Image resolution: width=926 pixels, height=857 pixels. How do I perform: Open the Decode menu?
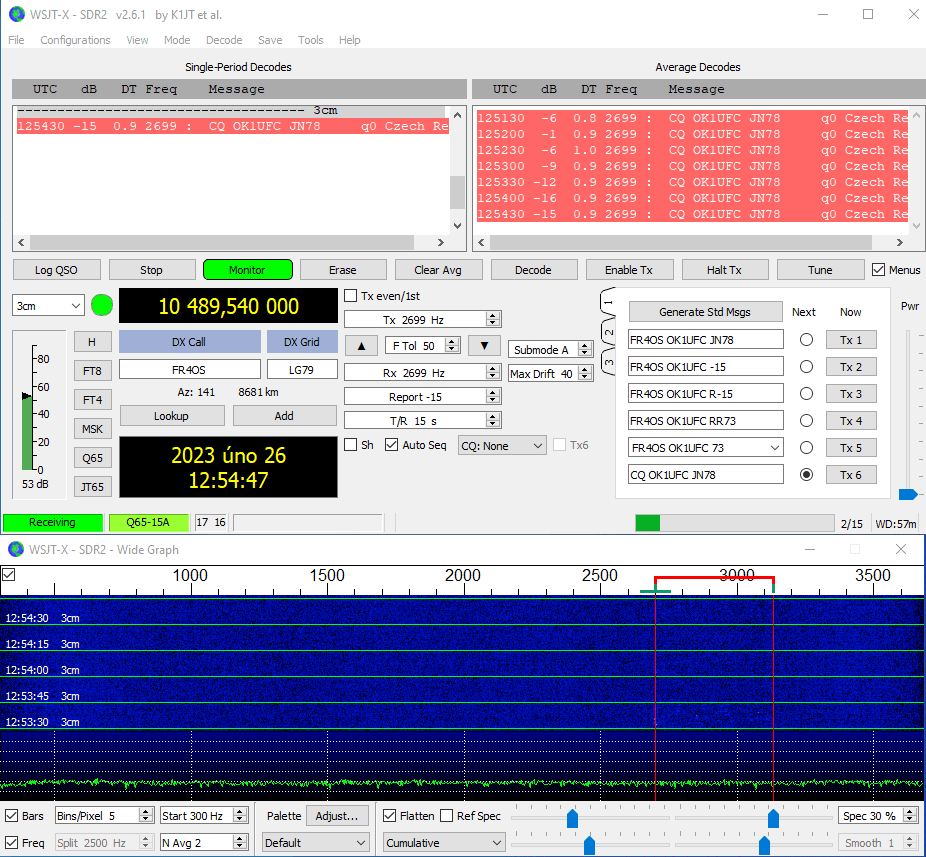coord(224,40)
